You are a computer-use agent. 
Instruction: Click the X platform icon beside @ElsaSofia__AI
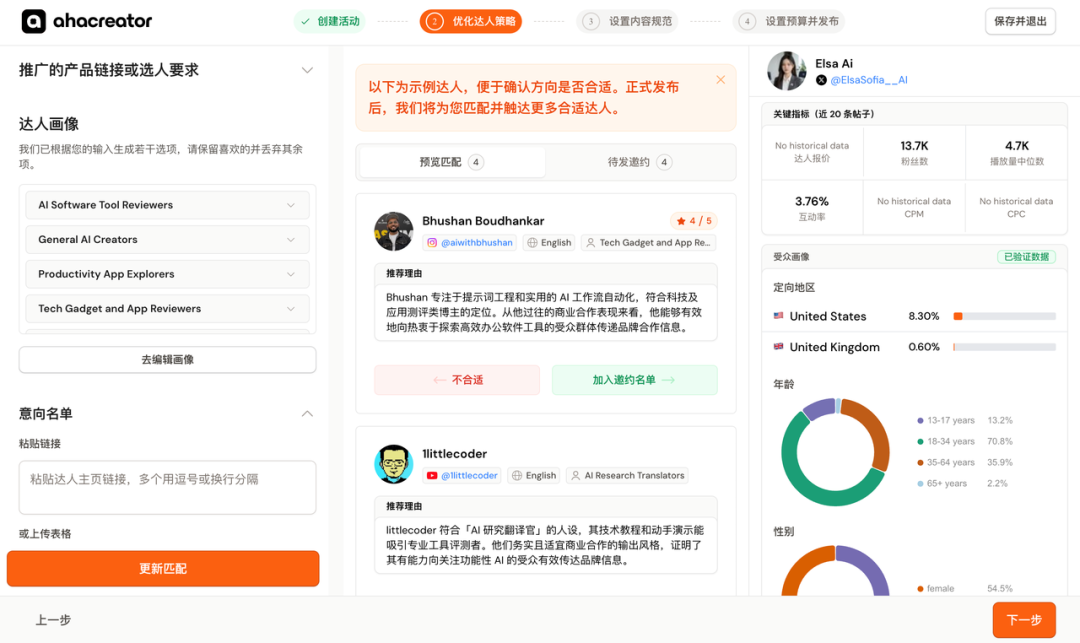tap(821, 80)
